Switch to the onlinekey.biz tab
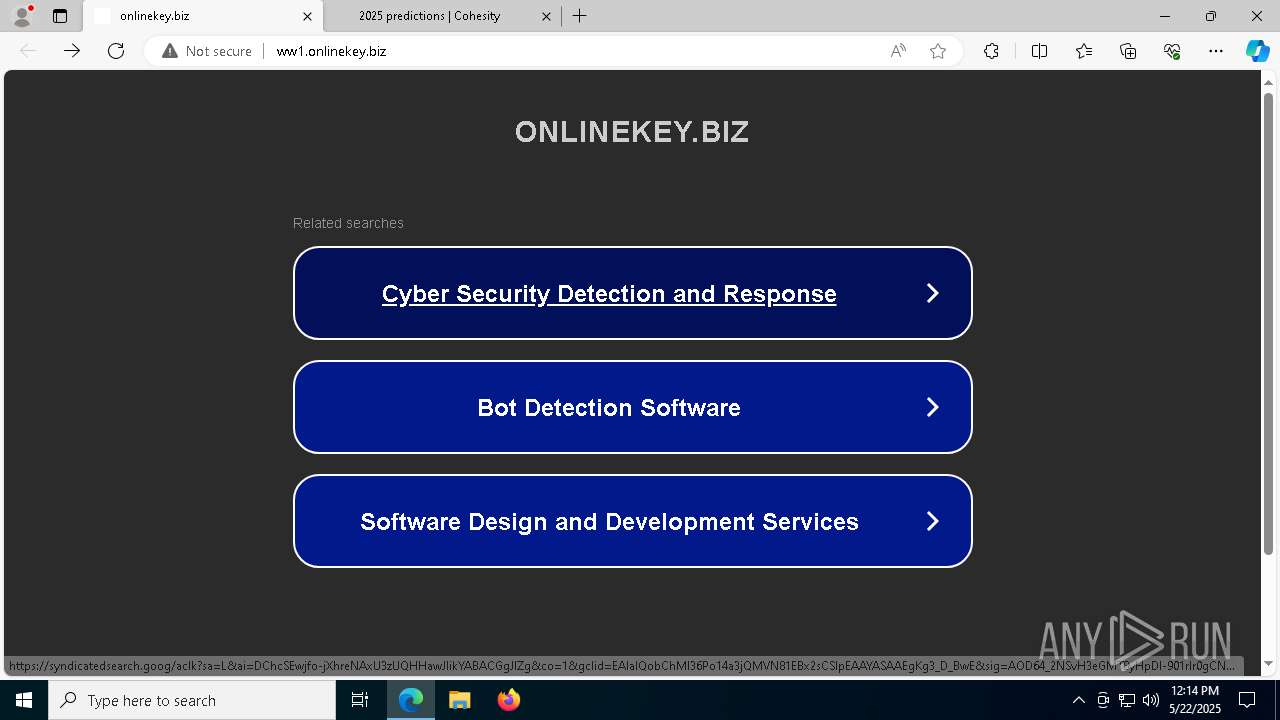Image resolution: width=1280 pixels, height=720 pixels. click(x=203, y=16)
